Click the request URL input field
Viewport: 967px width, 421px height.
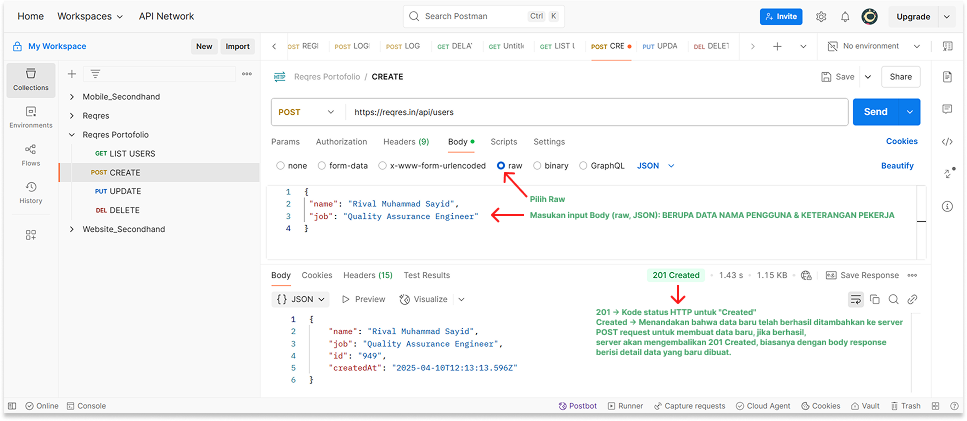coord(590,112)
